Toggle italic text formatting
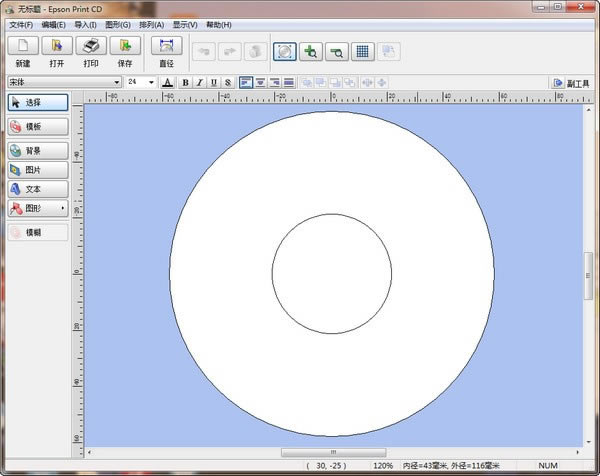Viewport: 600px width, 476px height. pyautogui.click(x=199, y=82)
